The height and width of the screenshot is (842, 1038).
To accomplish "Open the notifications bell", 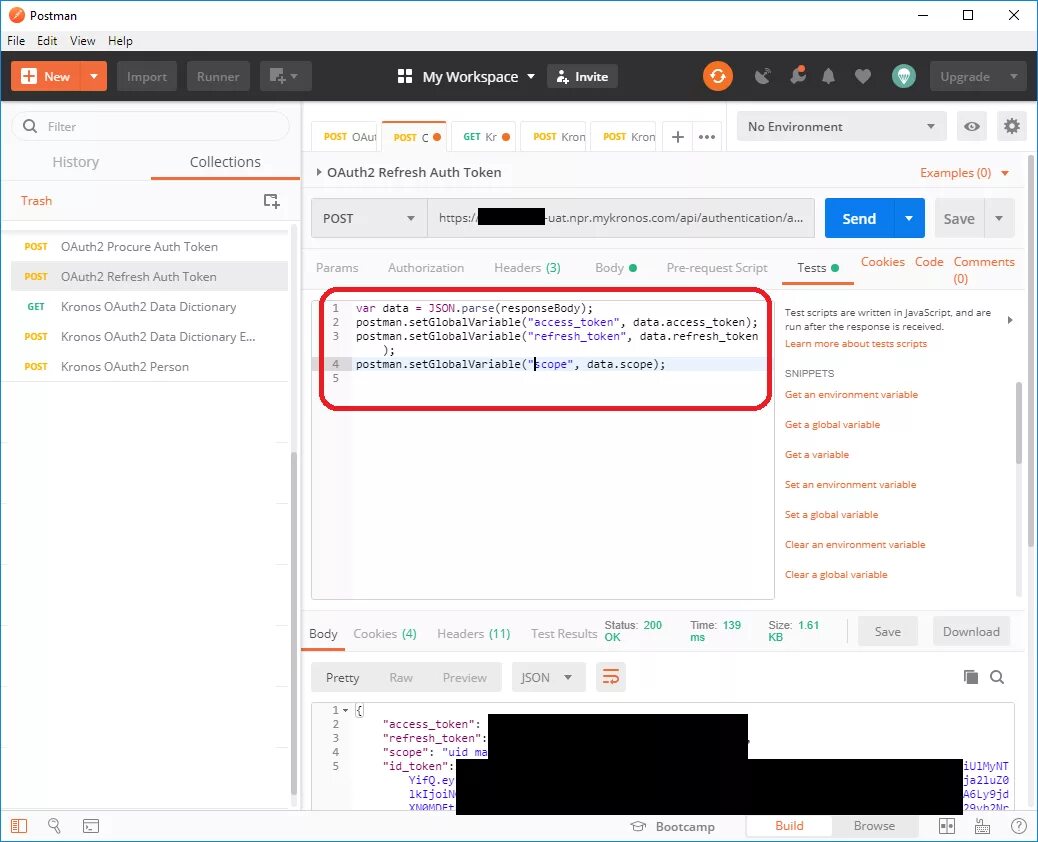I will tap(828, 76).
